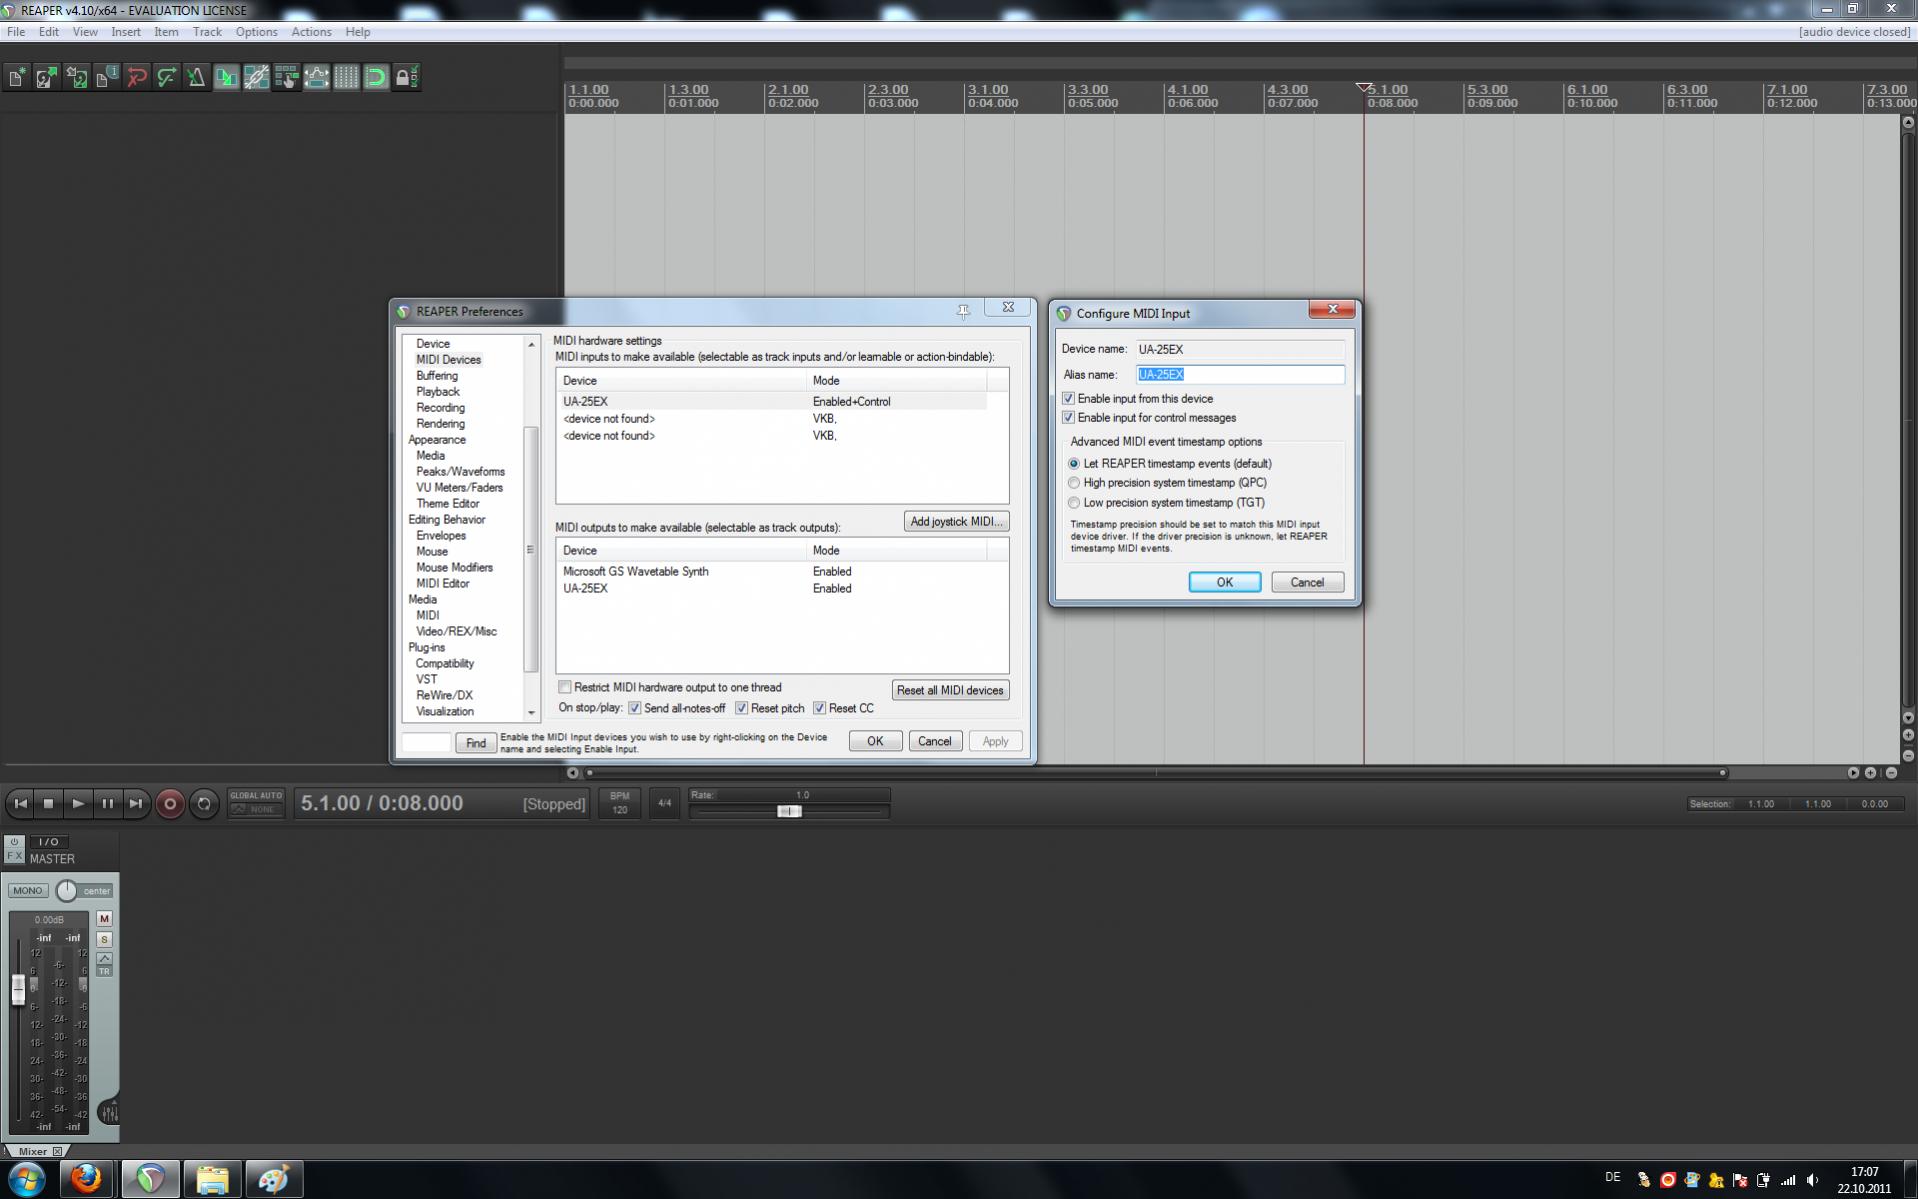Open the Edit menu
This screenshot has width=1918, height=1199.
coord(48,32)
